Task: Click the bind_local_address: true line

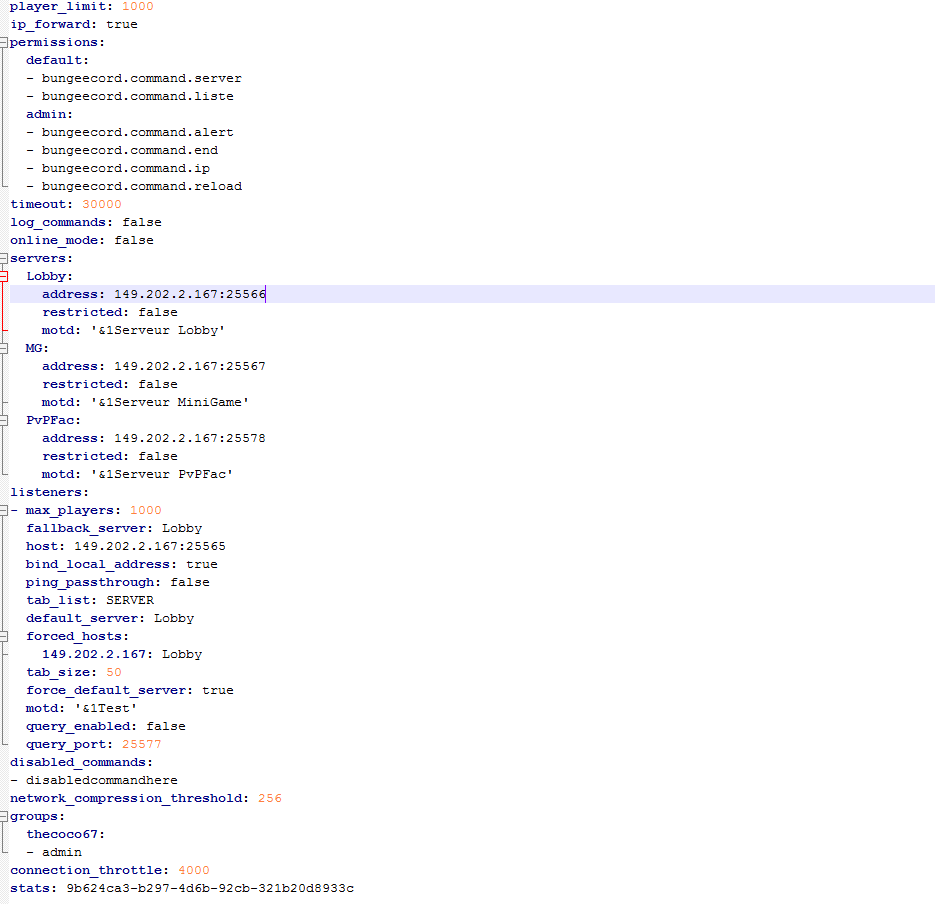Action: tap(122, 564)
